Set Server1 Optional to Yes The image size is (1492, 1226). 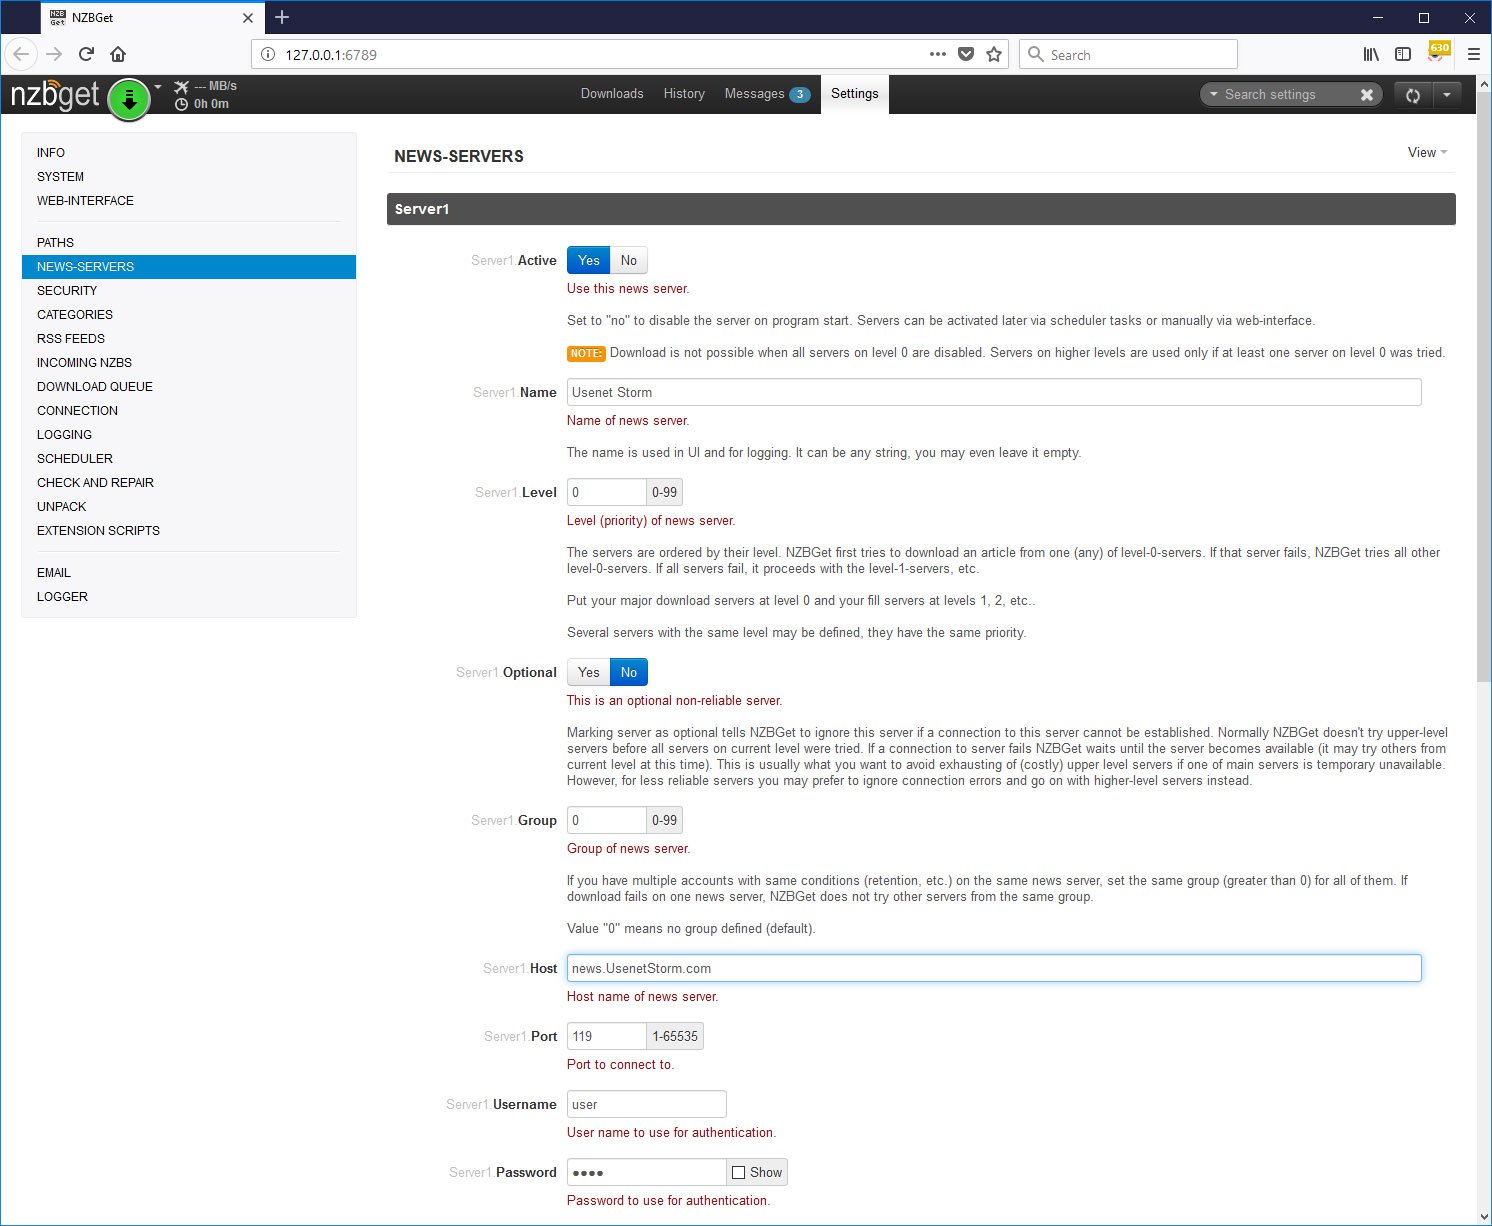tap(589, 672)
